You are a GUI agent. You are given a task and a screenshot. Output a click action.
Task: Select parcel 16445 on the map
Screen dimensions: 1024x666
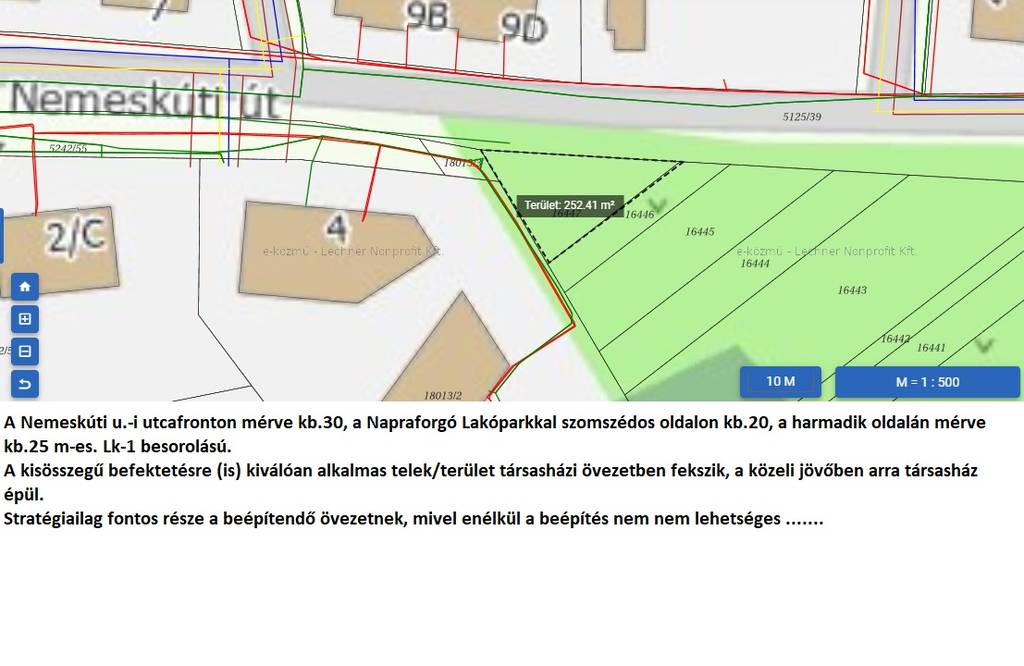tap(699, 231)
